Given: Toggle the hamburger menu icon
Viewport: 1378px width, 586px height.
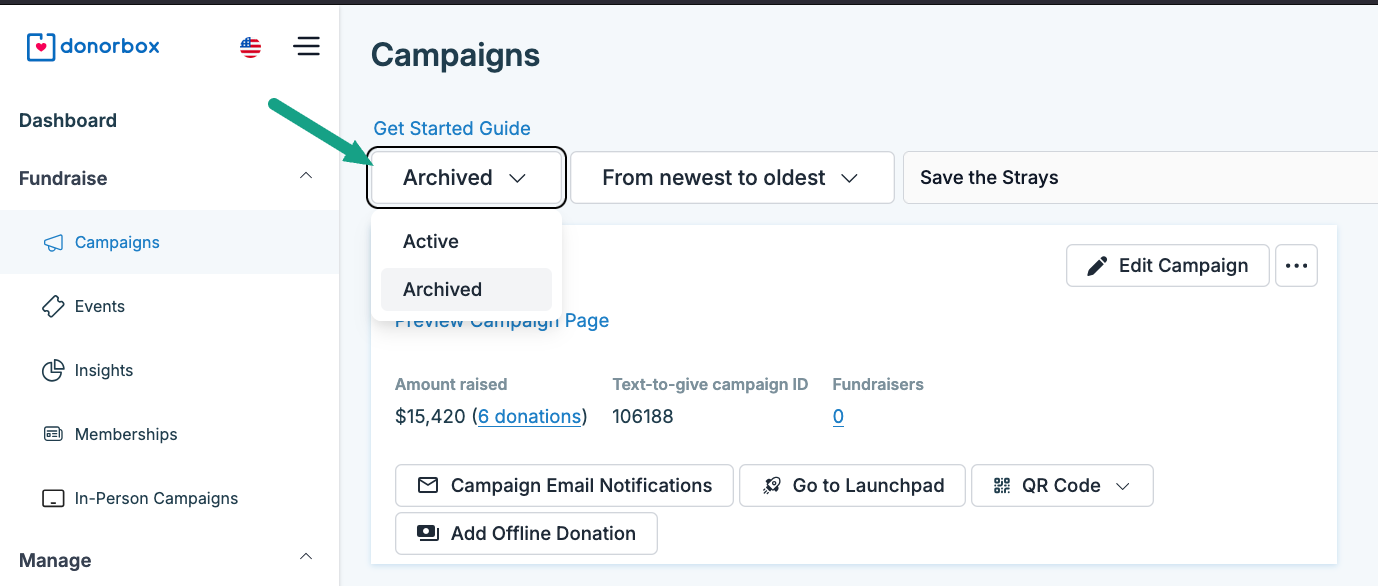Looking at the screenshot, I should tap(307, 47).
